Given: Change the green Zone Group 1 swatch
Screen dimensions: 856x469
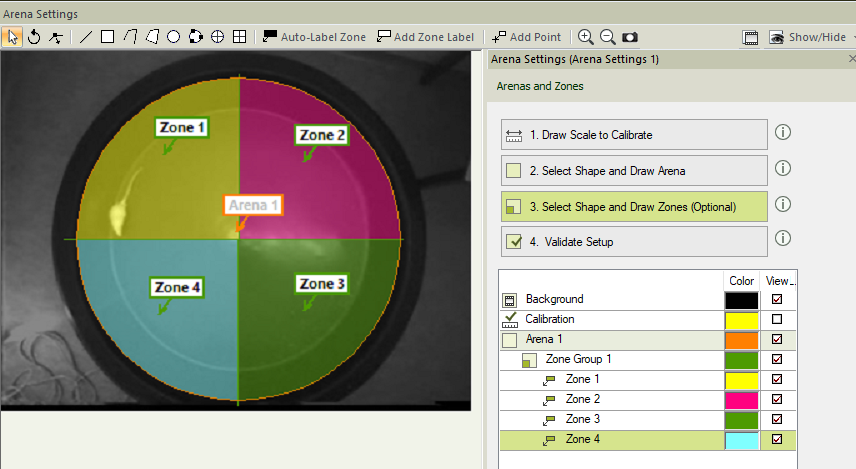Looking at the screenshot, I should 742,360.
